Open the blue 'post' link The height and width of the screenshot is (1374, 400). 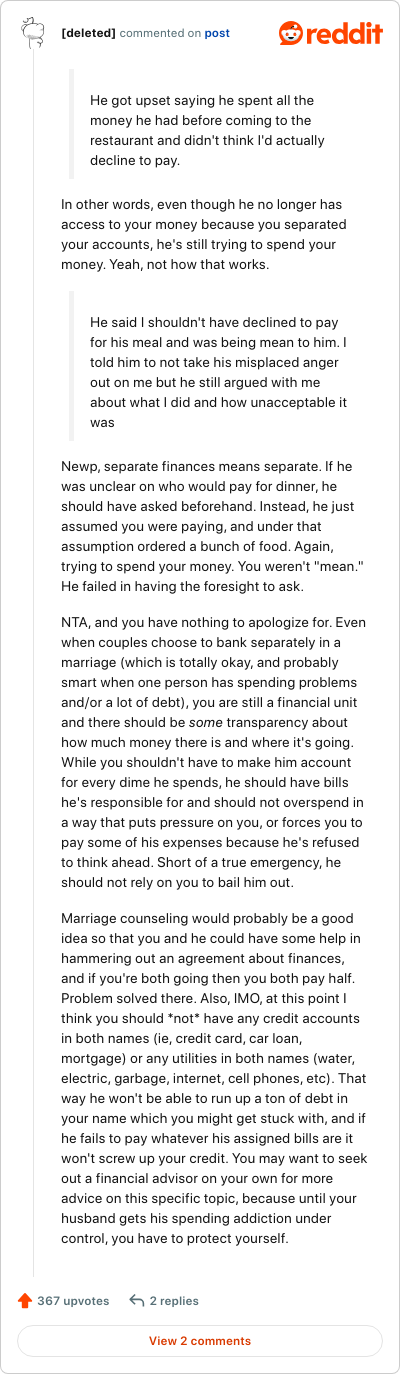(x=217, y=33)
